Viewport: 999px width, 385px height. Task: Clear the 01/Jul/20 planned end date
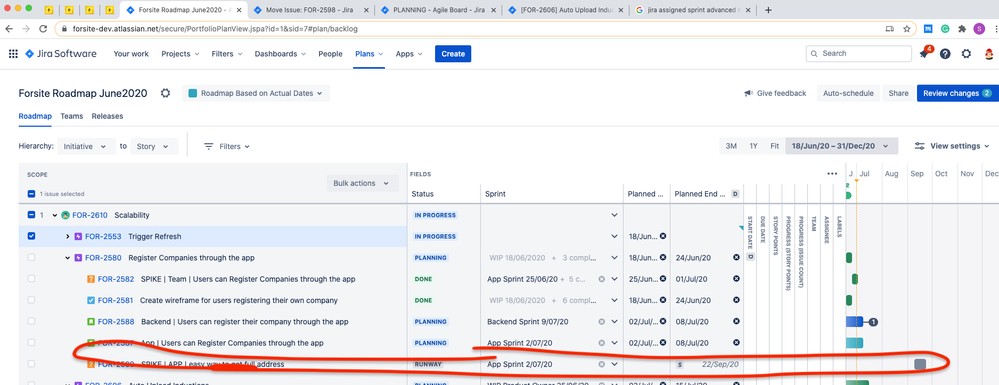pyautogui.click(x=737, y=279)
